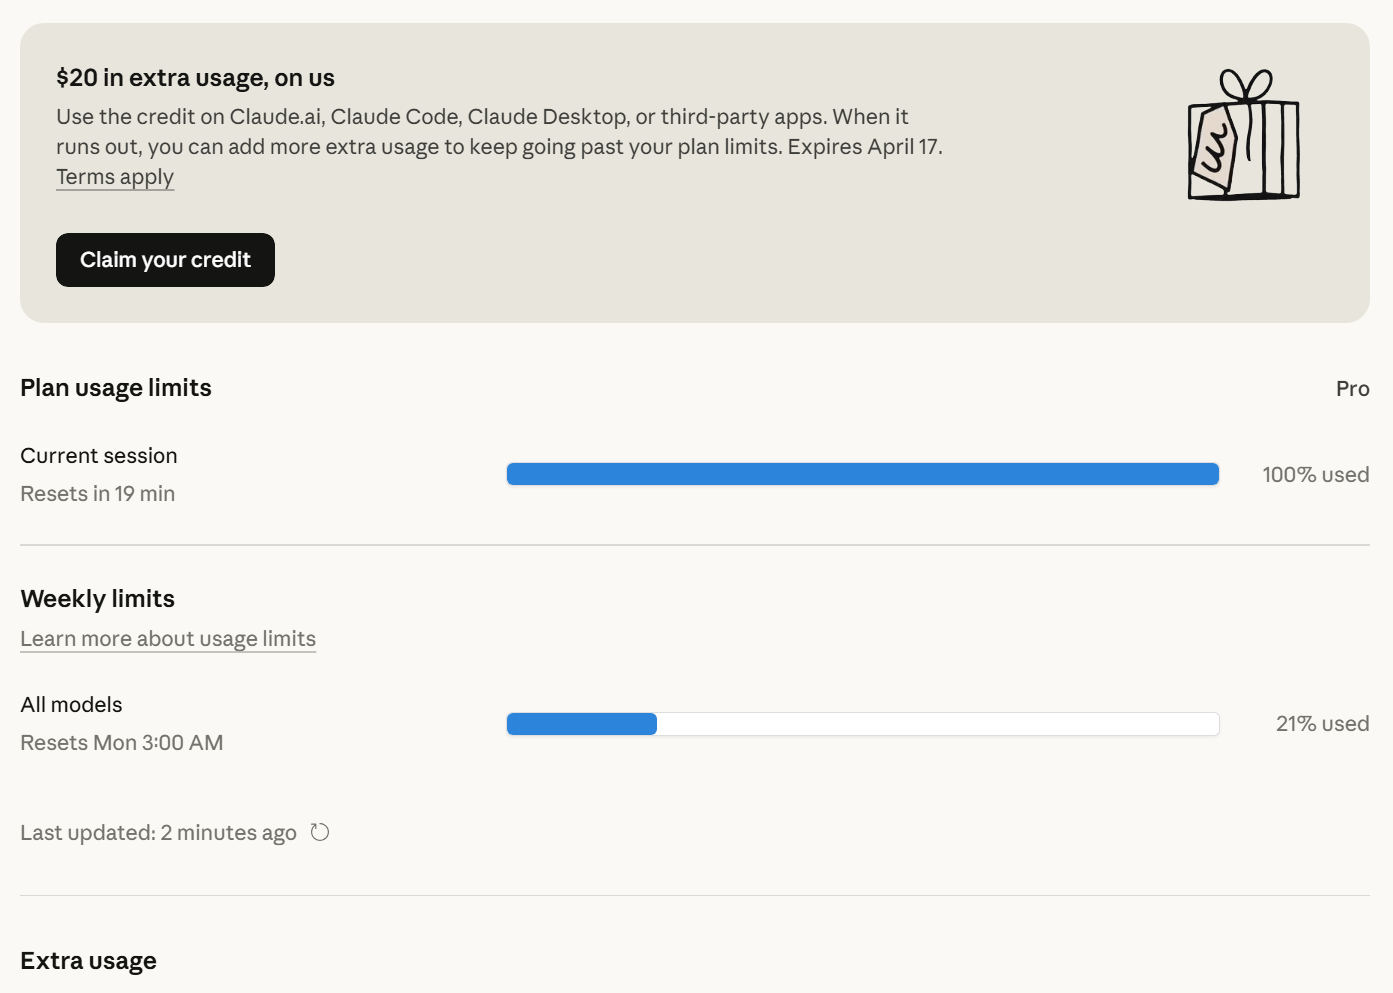Click the credit description paragraph text
This screenshot has height=993, width=1393.
499,132
